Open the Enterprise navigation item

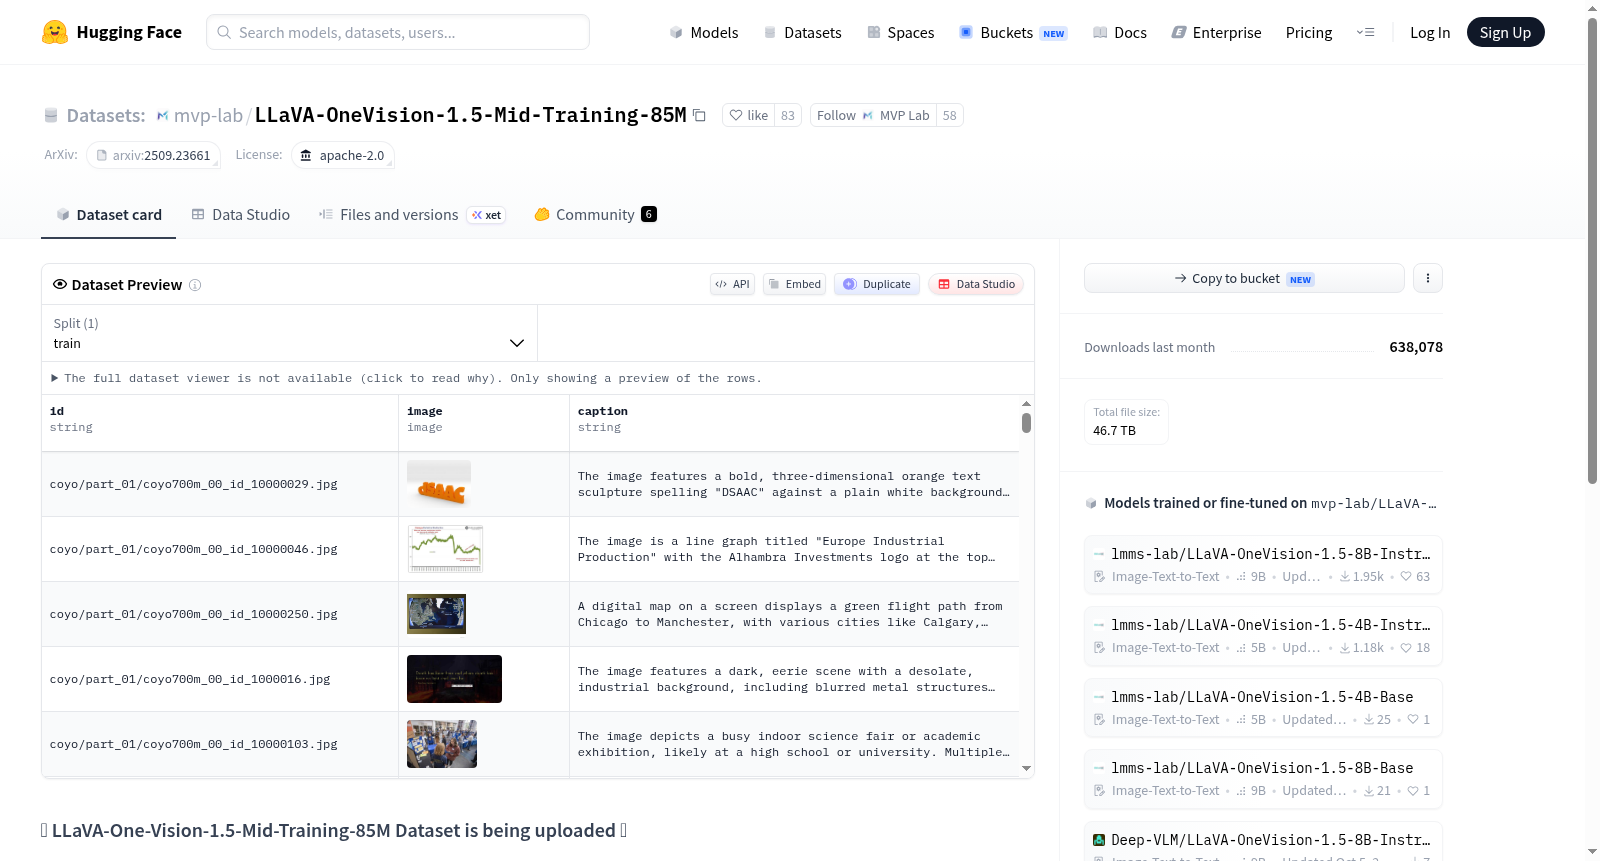1216,32
